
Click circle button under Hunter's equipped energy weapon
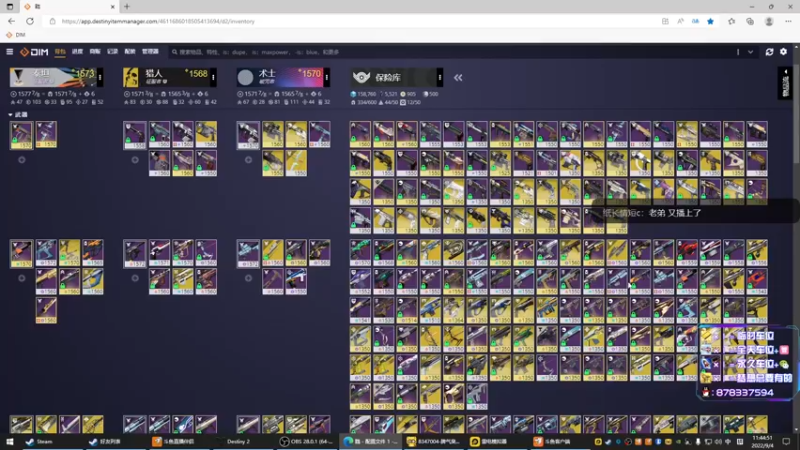point(135,278)
